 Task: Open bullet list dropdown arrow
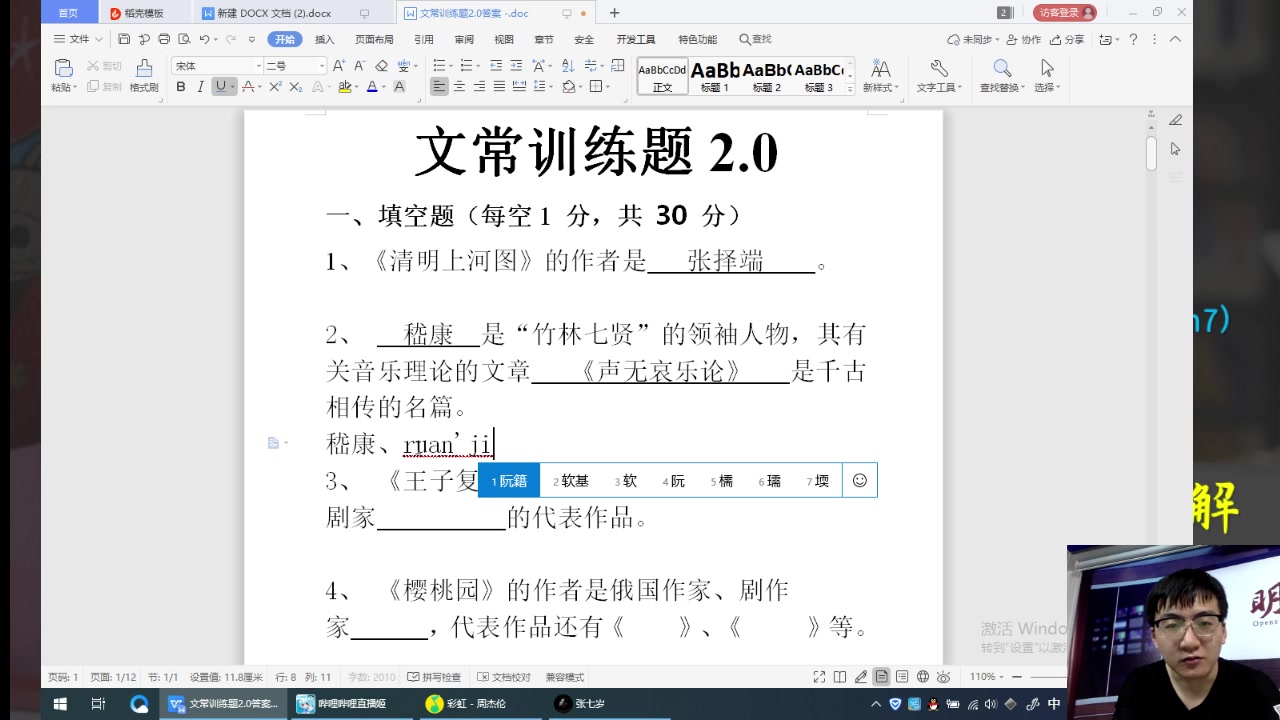pos(450,66)
